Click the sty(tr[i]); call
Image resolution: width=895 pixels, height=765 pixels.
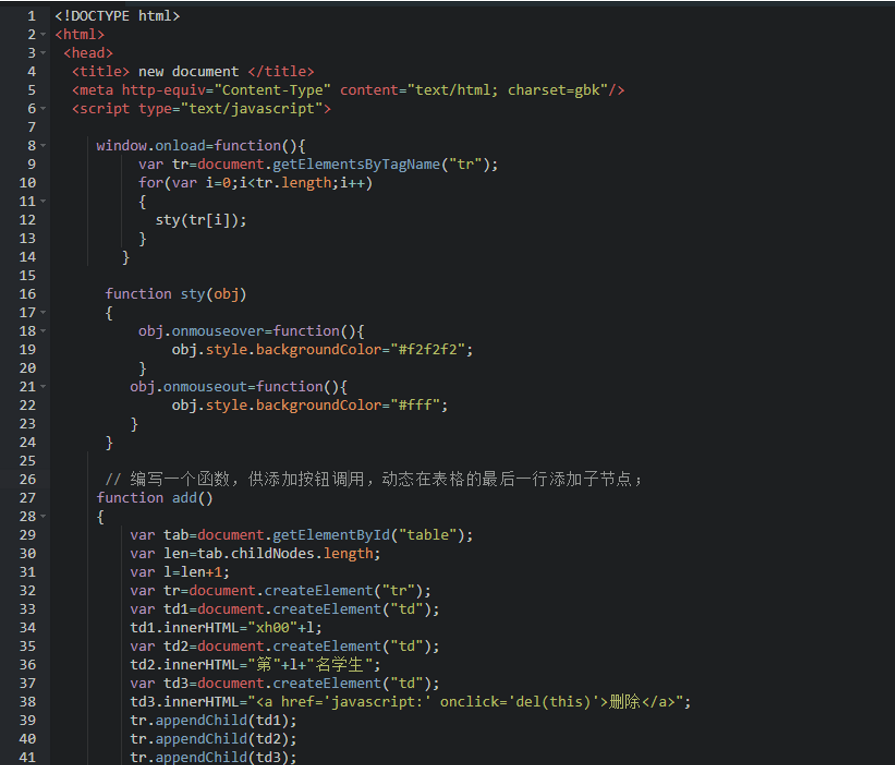201,220
